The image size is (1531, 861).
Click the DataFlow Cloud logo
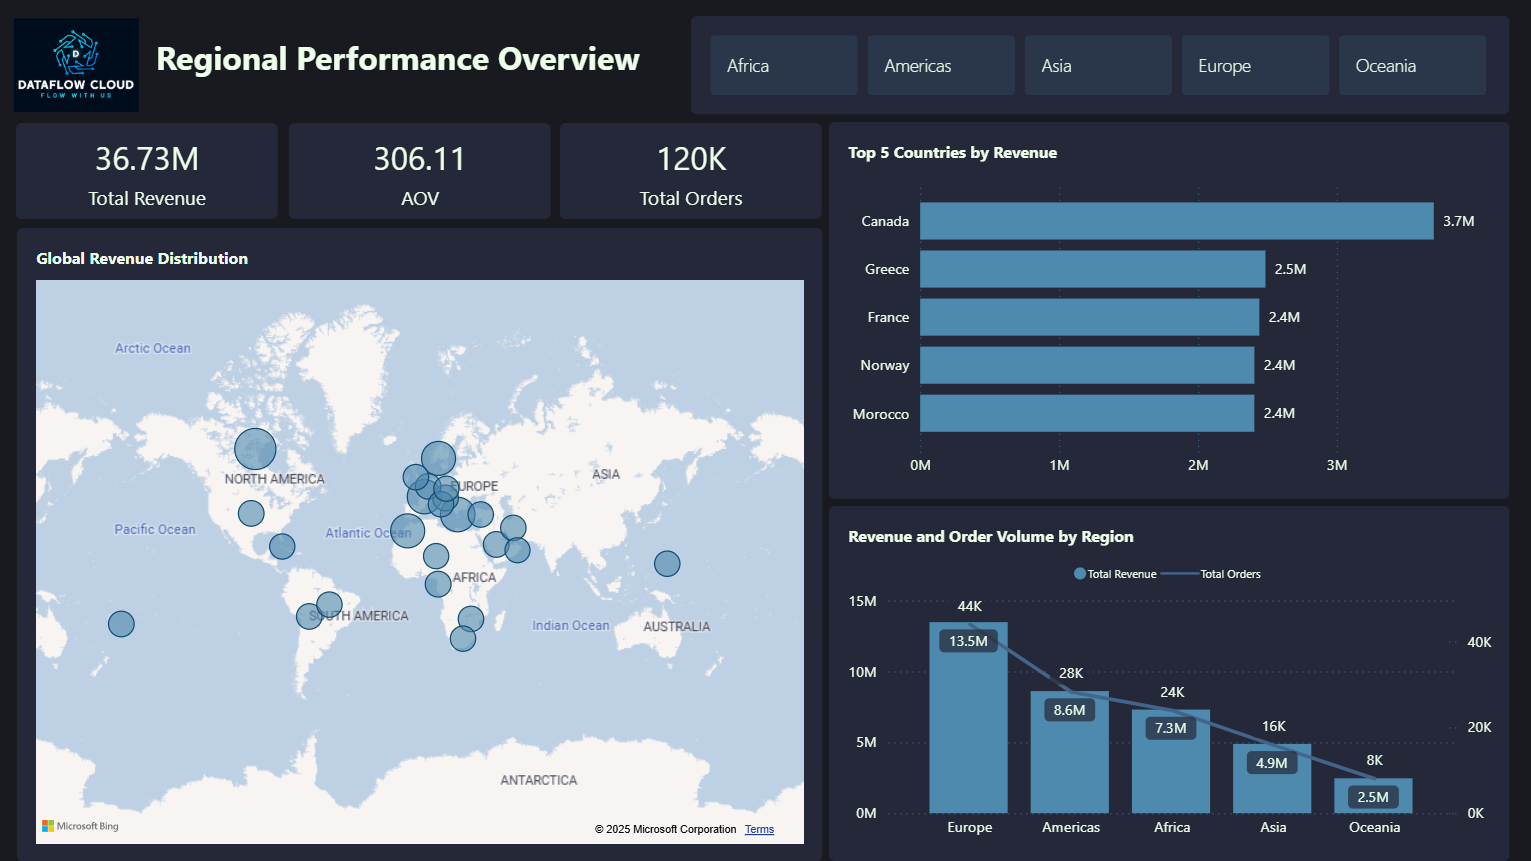76,64
